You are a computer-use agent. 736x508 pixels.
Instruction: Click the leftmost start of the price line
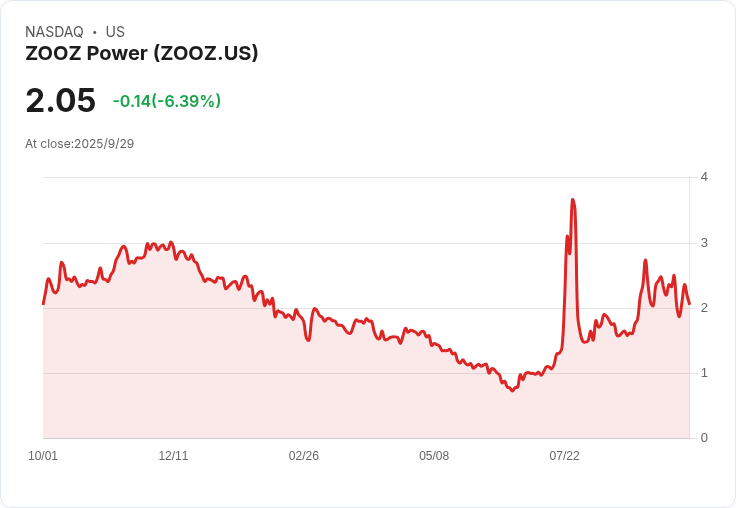pos(43,304)
